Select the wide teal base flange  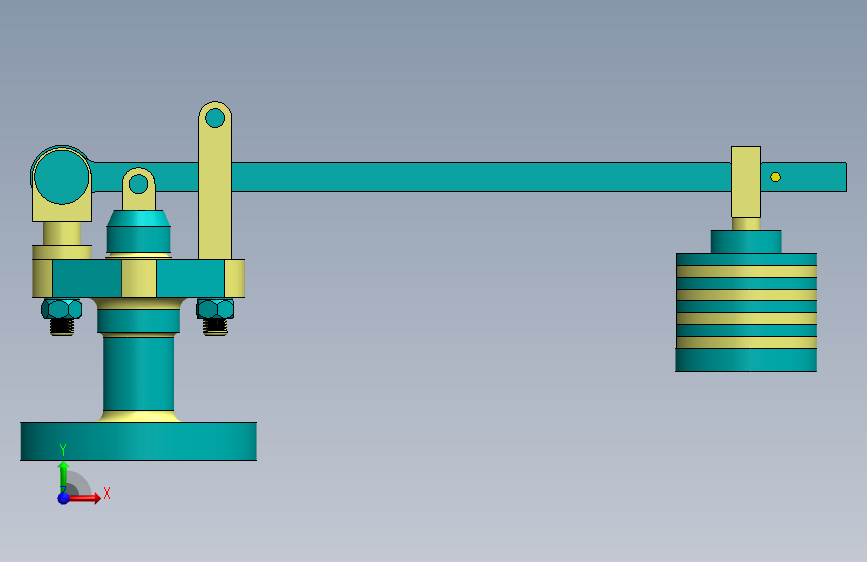138,441
